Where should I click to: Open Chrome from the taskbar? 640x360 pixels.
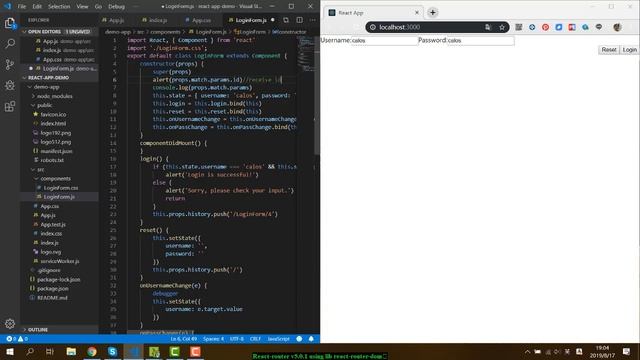click(x=92, y=351)
